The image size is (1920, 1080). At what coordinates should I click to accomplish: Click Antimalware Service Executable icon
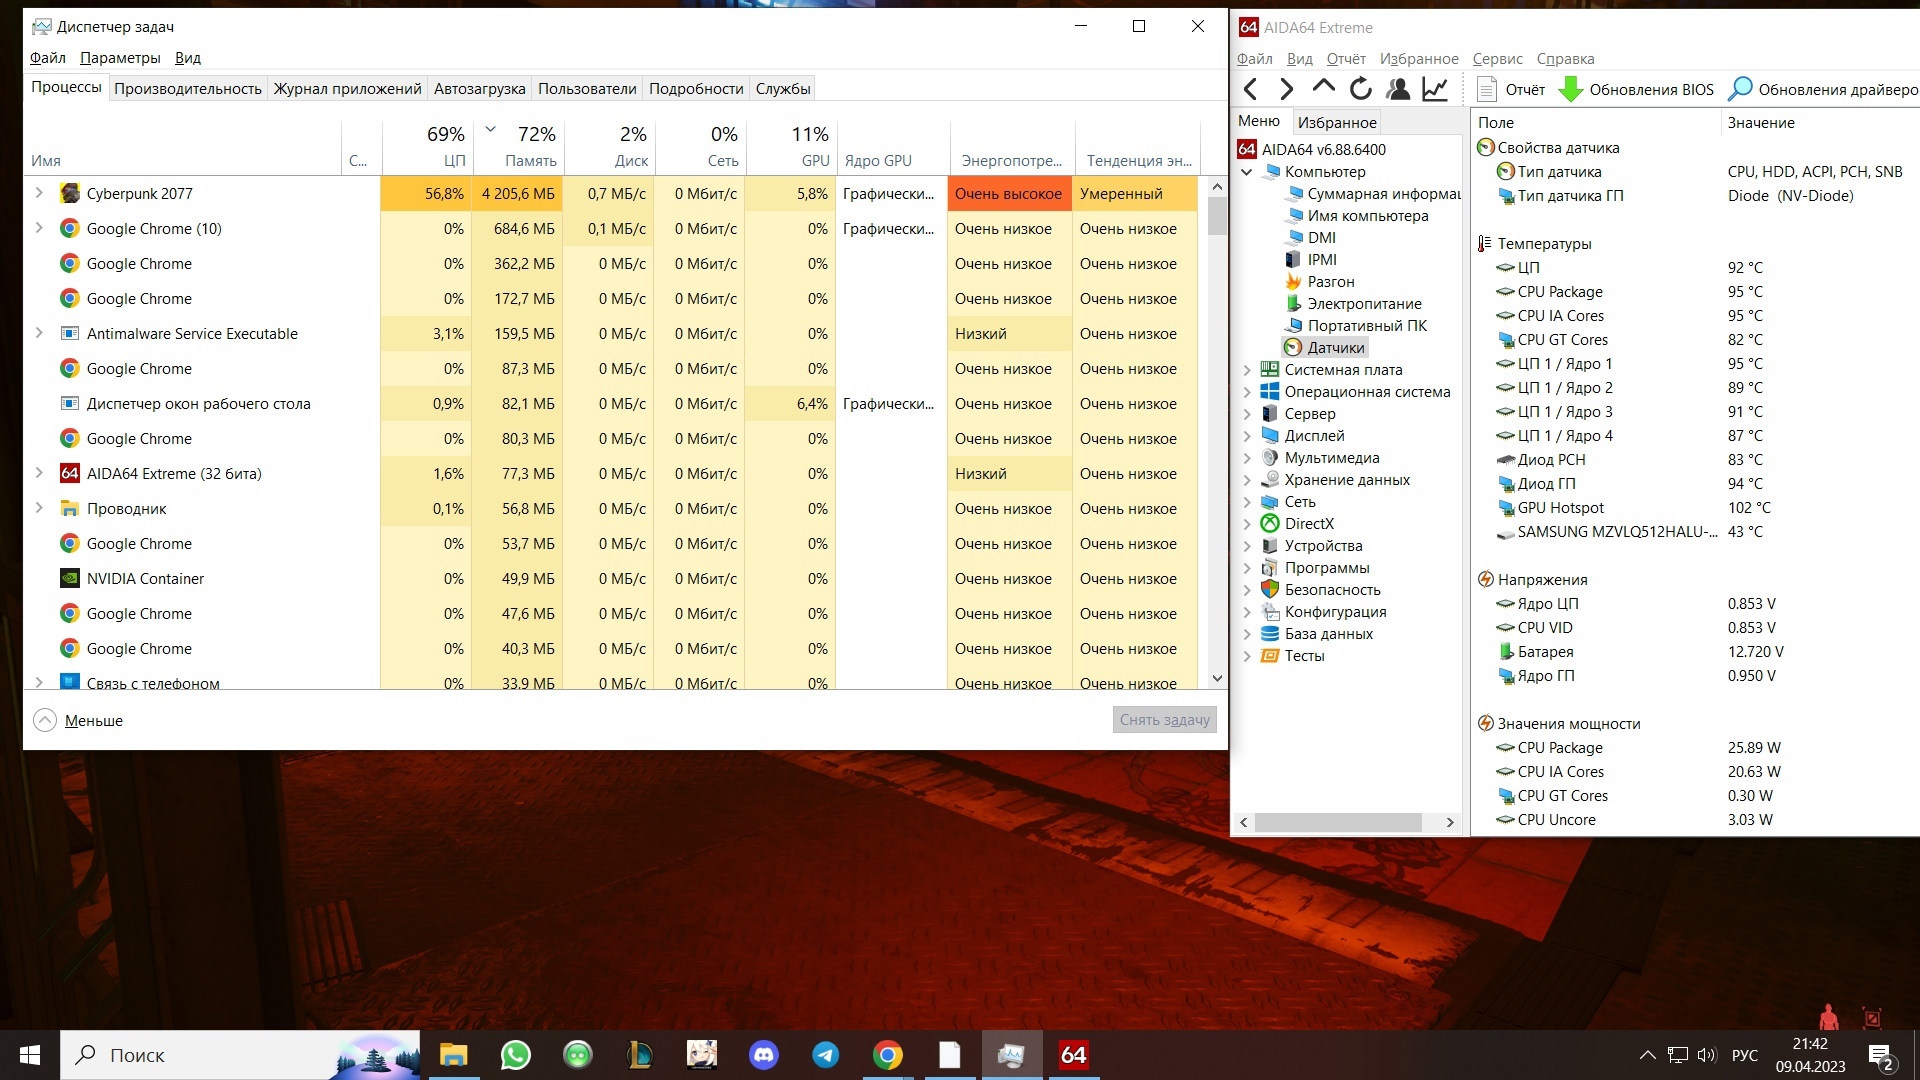click(70, 333)
